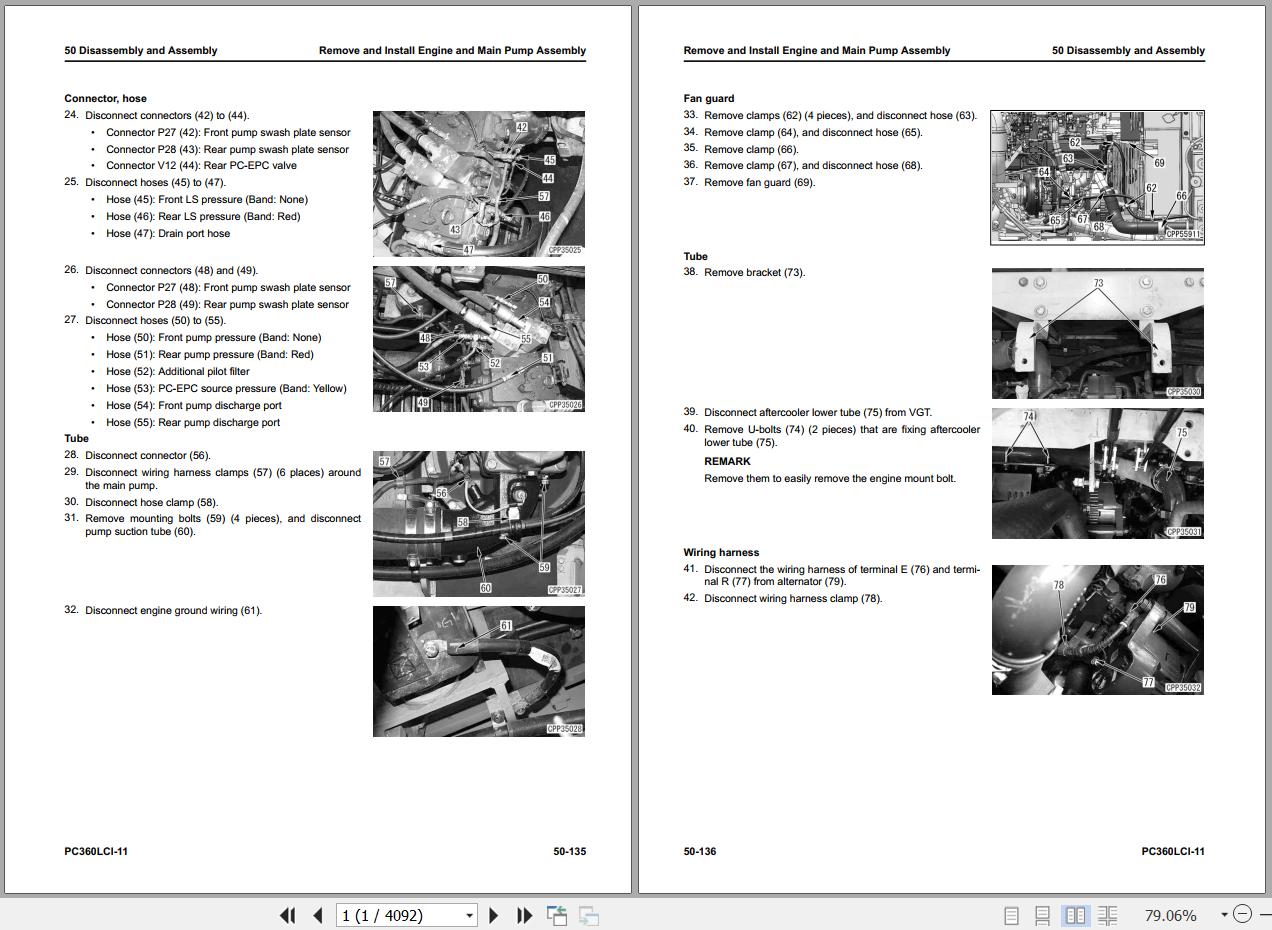
Task: Click 'Hose (46): Rear LS pressure (Band: Red)'
Action: tap(203, 216)
